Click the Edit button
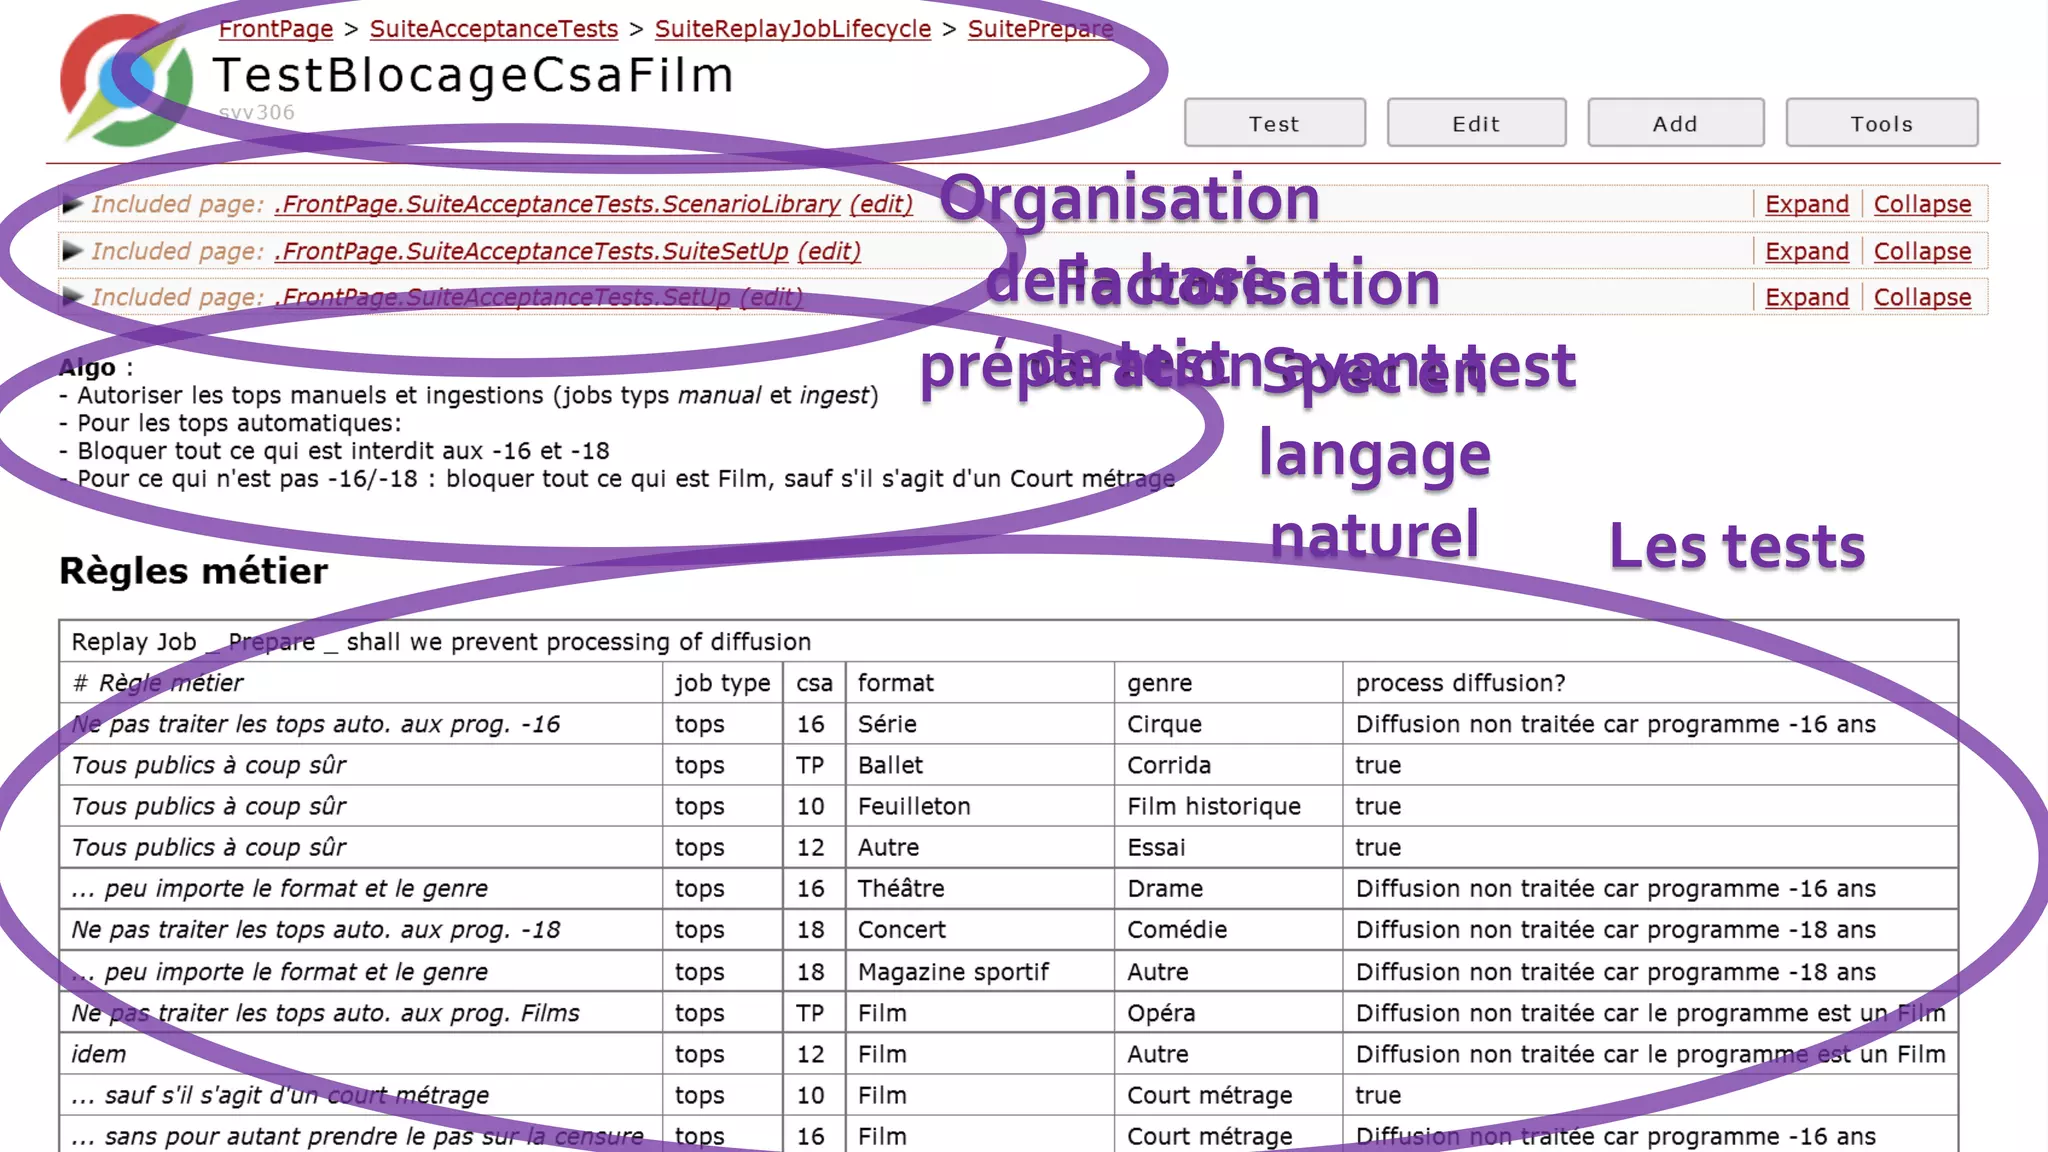This screenshot has width=2048, height=1152. pyautogui.click(x=1476, y=123)
